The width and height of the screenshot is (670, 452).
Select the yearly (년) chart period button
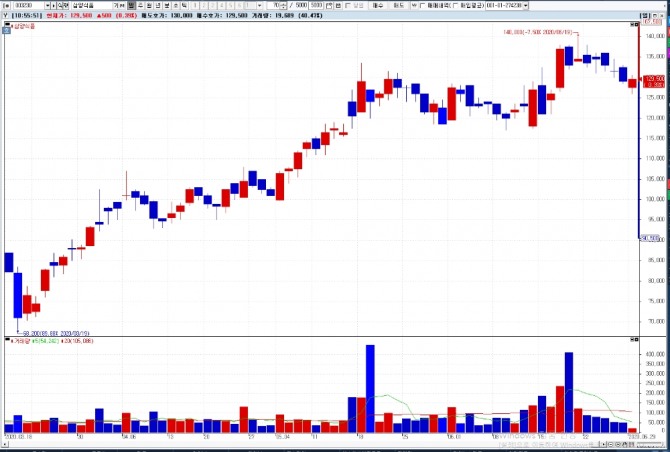(158, 6)
